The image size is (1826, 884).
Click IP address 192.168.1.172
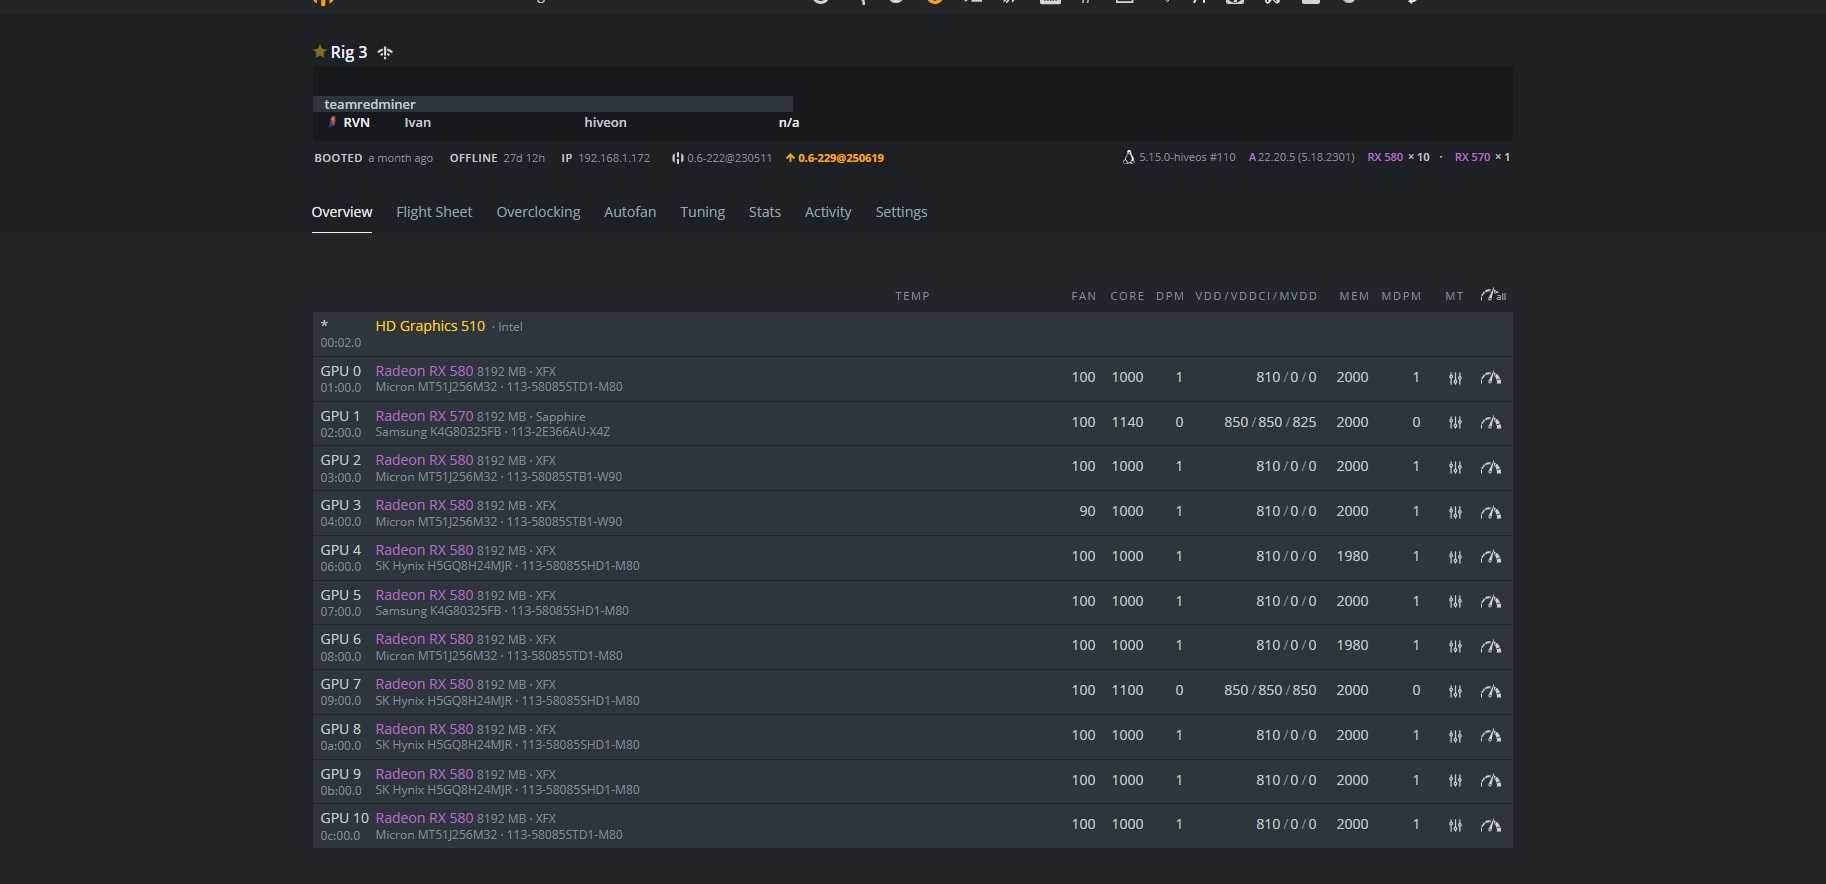click(x=613, y=158)
